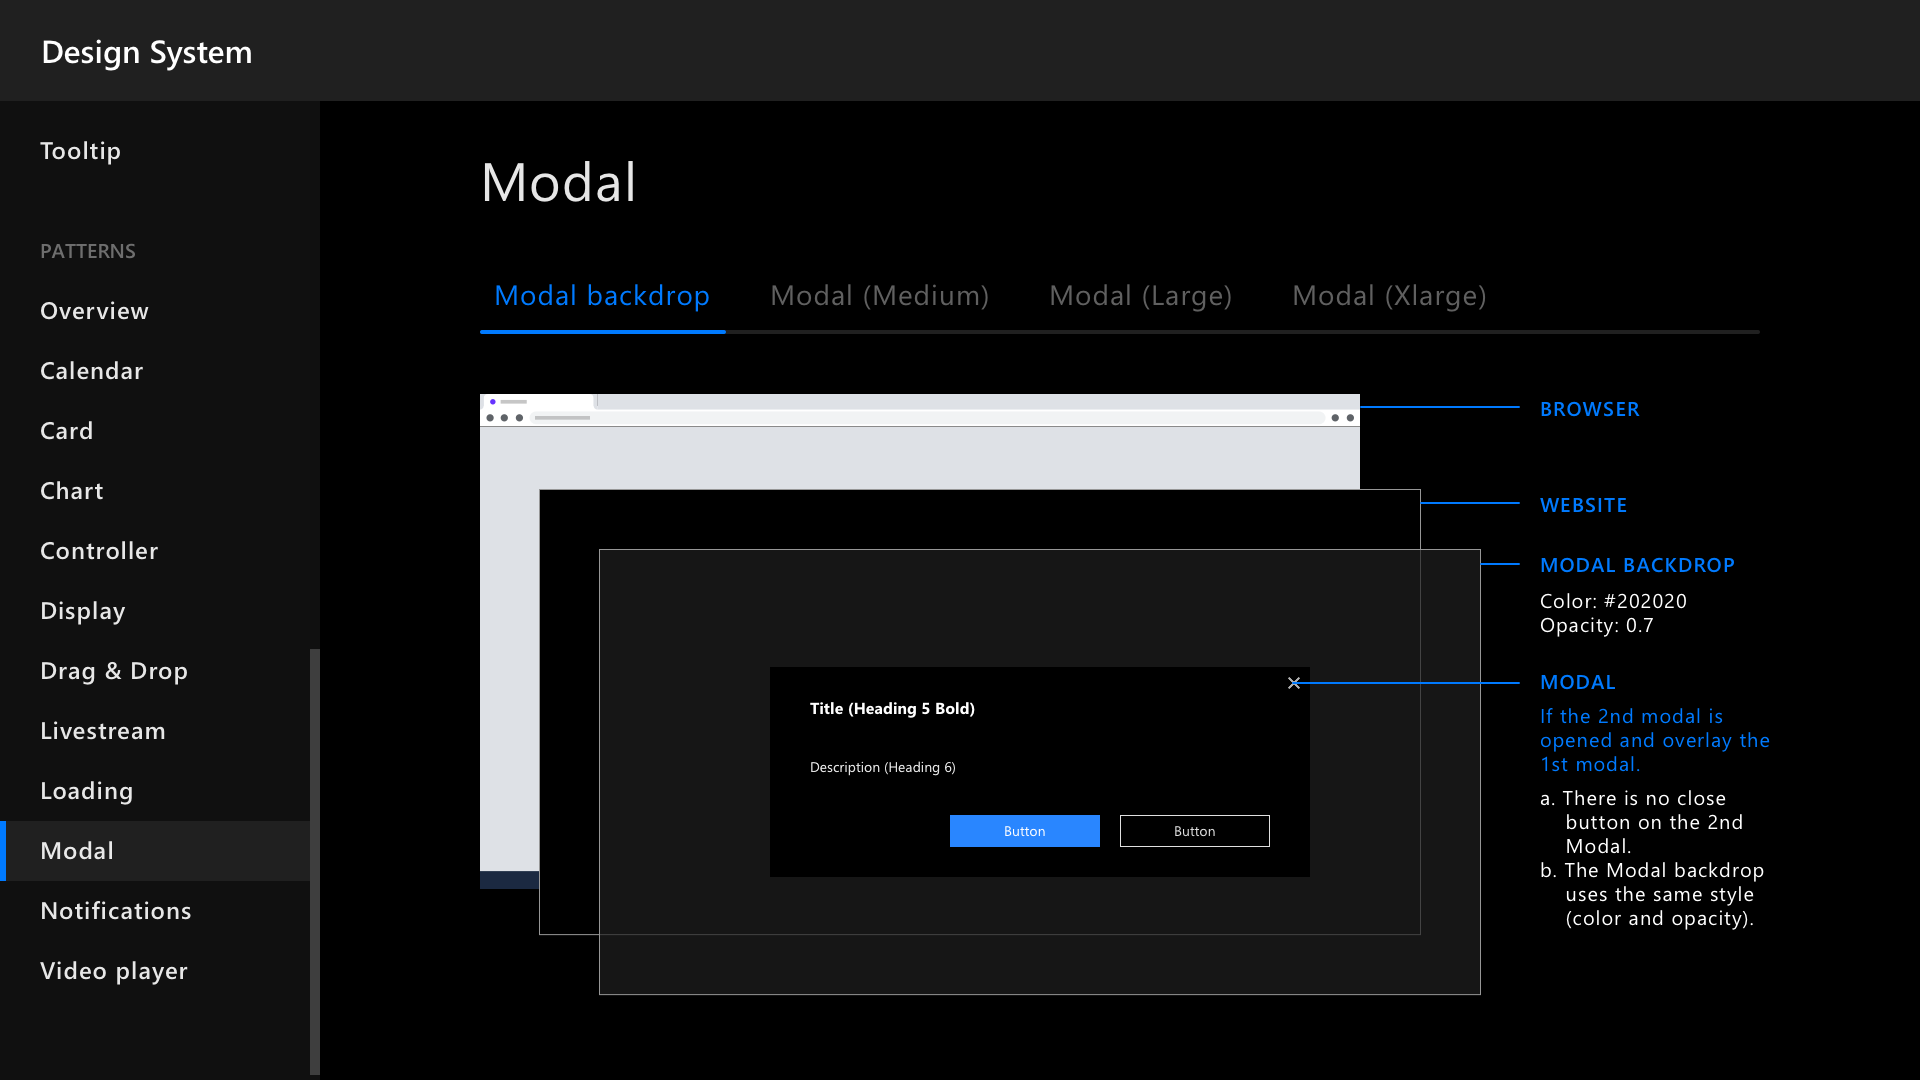Navigate to the Card pattern
Screen dimensions: 1920x1080
(x=66, y=431)
